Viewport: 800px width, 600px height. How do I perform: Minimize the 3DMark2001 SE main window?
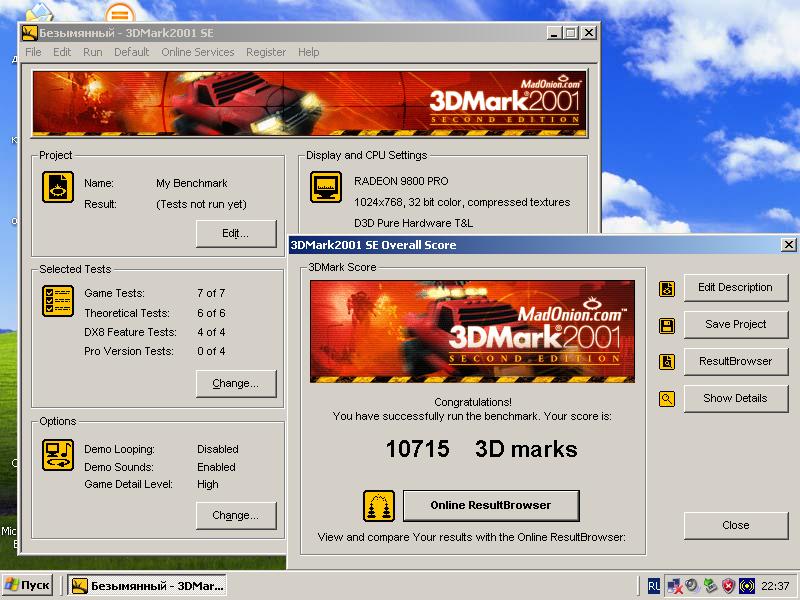554,33
